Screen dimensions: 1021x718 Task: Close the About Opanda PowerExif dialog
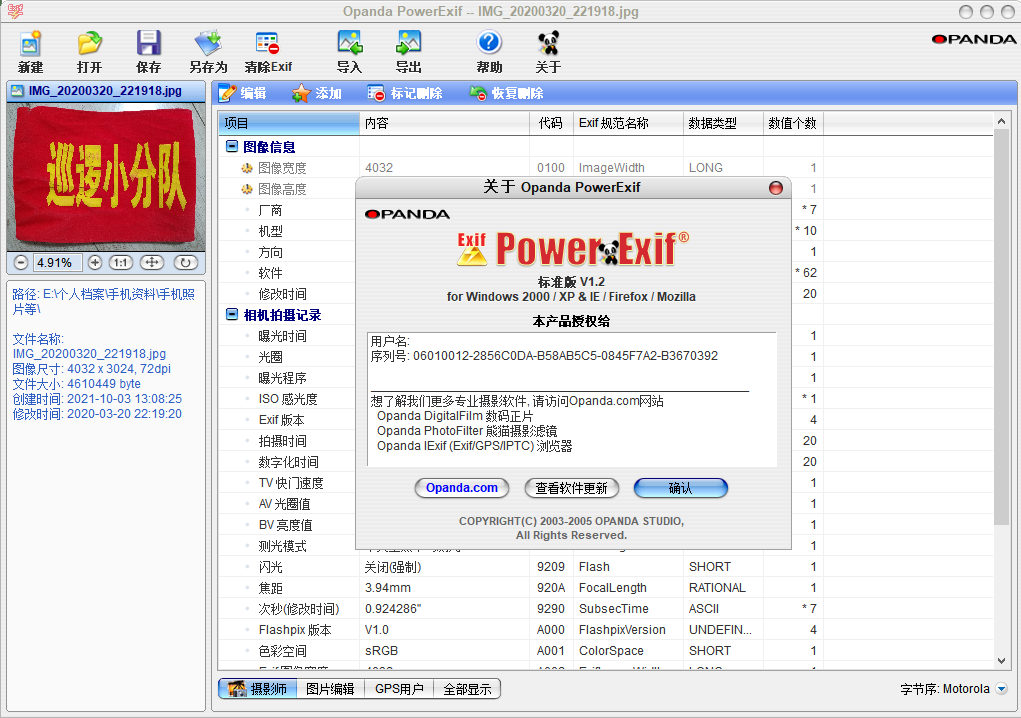pos(776,187)
